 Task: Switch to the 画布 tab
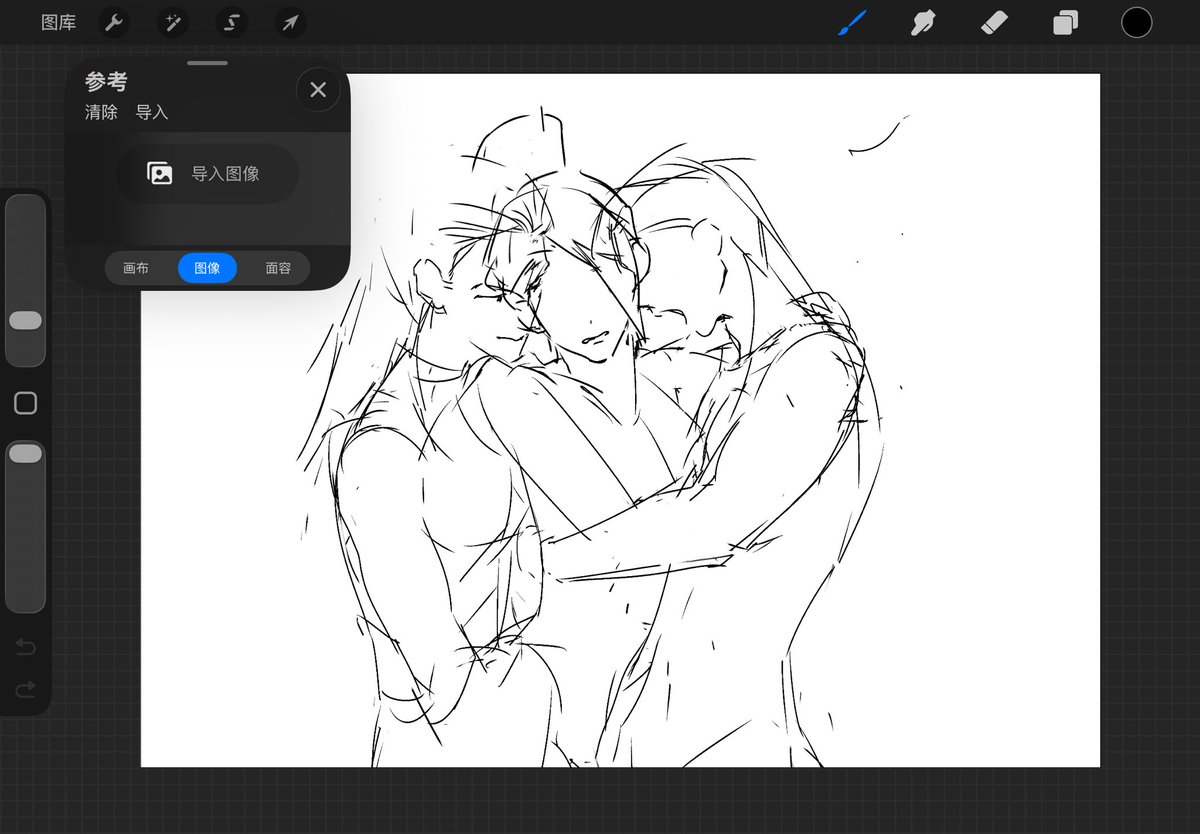coord(136,268)
